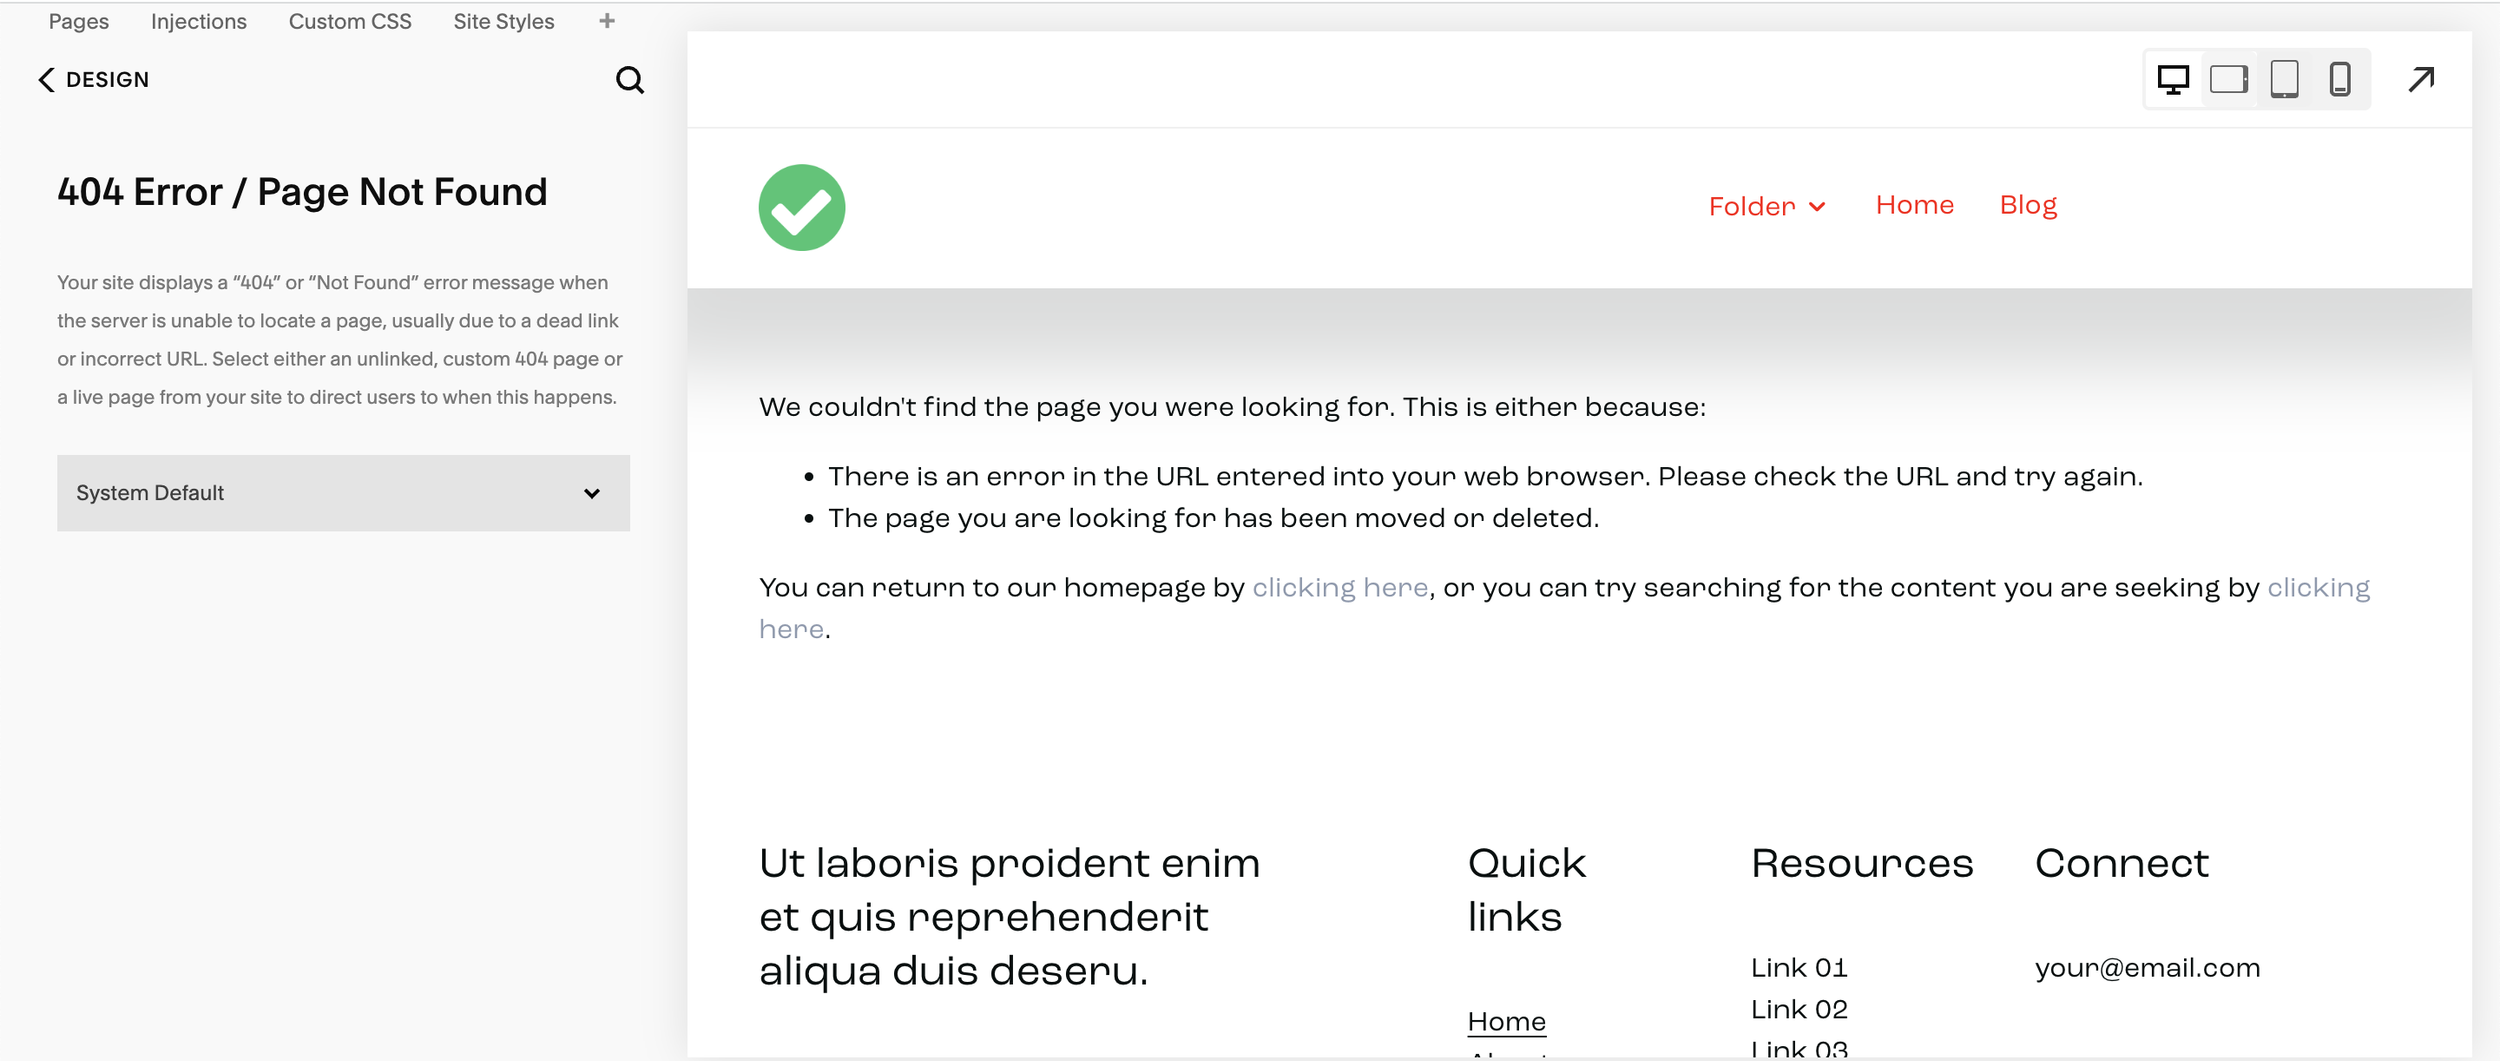Screen dimensions: 2500x1061
Task: Click the Home navigation link
Action: pos(1914,205)
